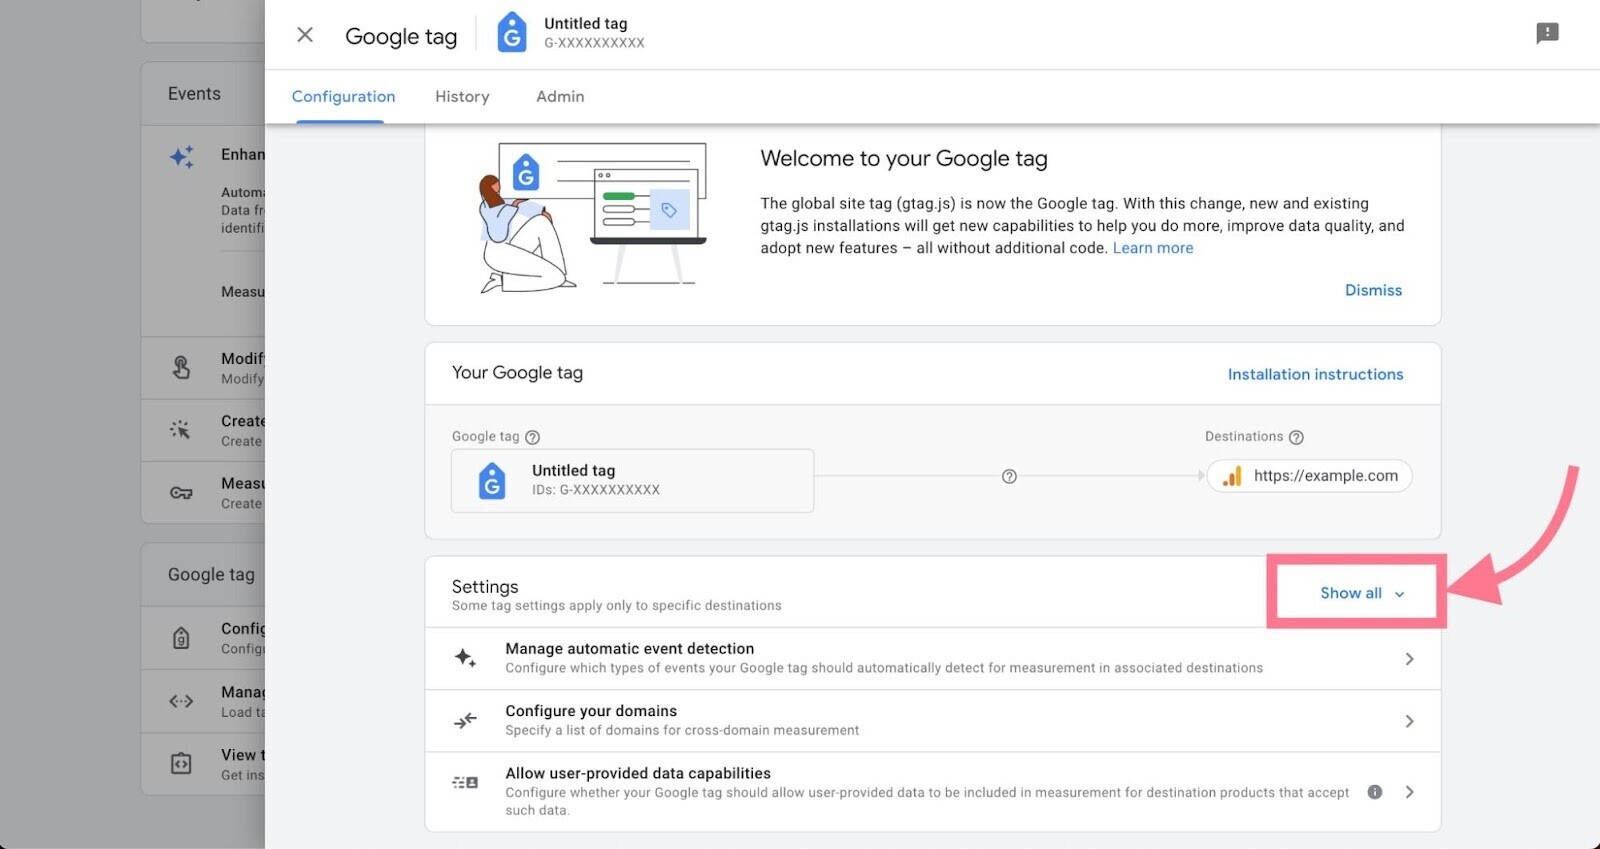Screen dimensions: 1600x849
Task: Open Configure your domains chevron arrow
Action: point(1409,721)
